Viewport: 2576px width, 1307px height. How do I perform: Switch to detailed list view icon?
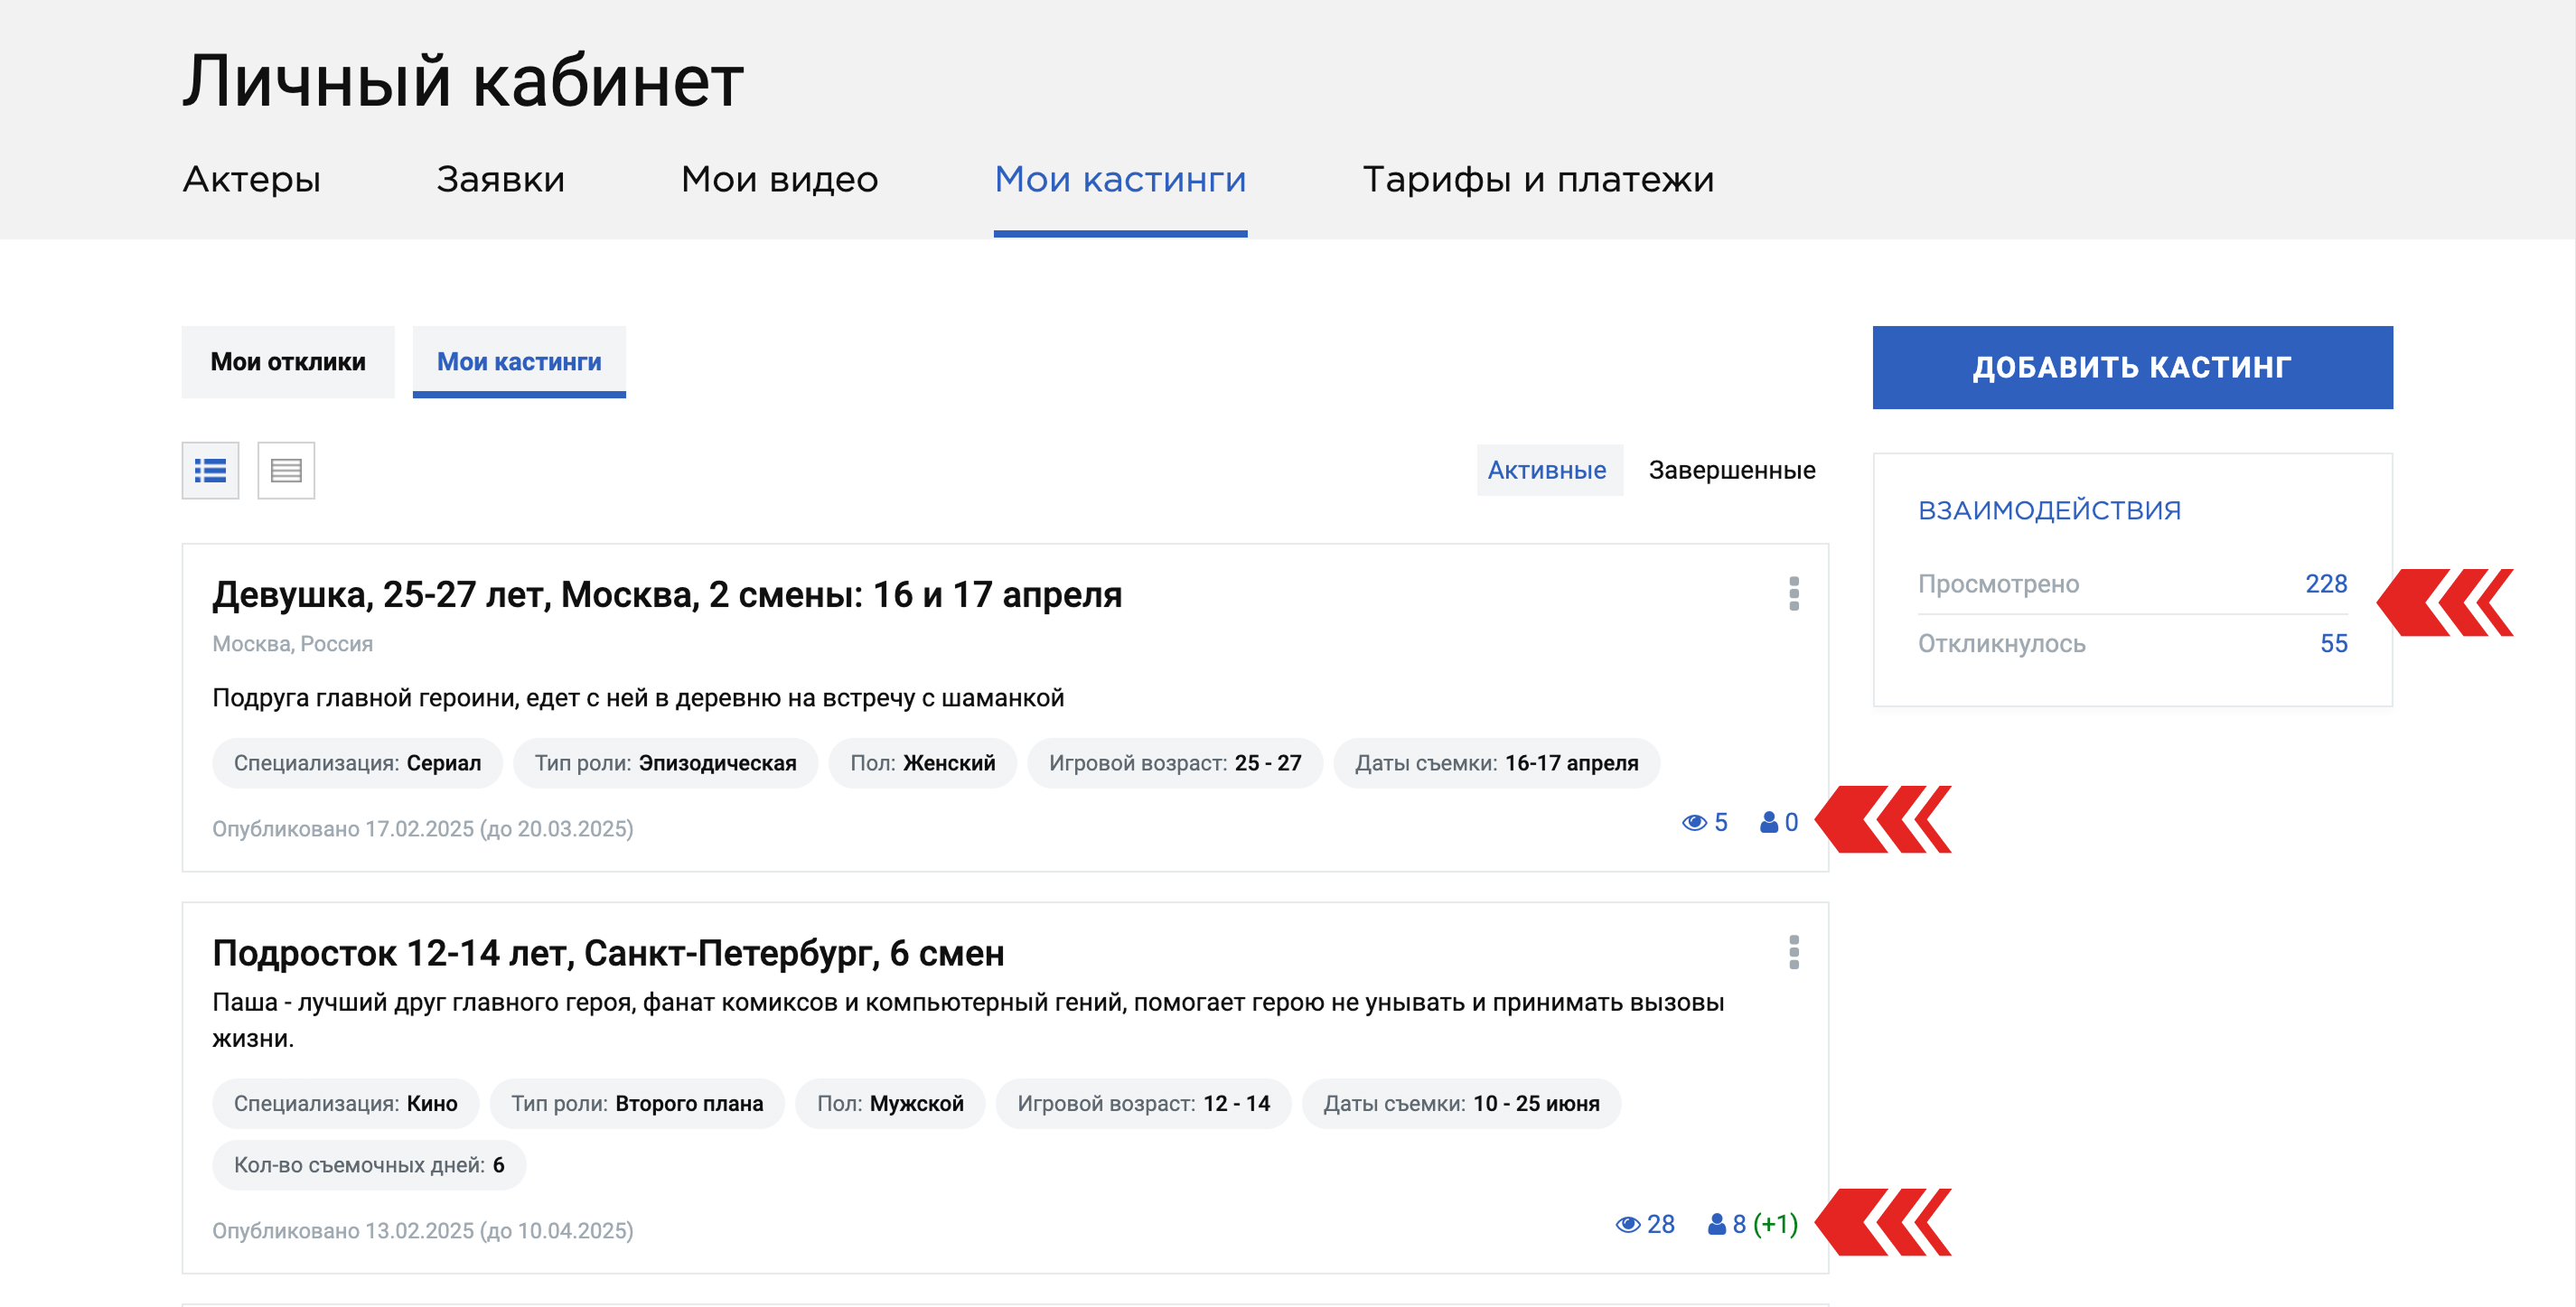(x=210, y=470)
